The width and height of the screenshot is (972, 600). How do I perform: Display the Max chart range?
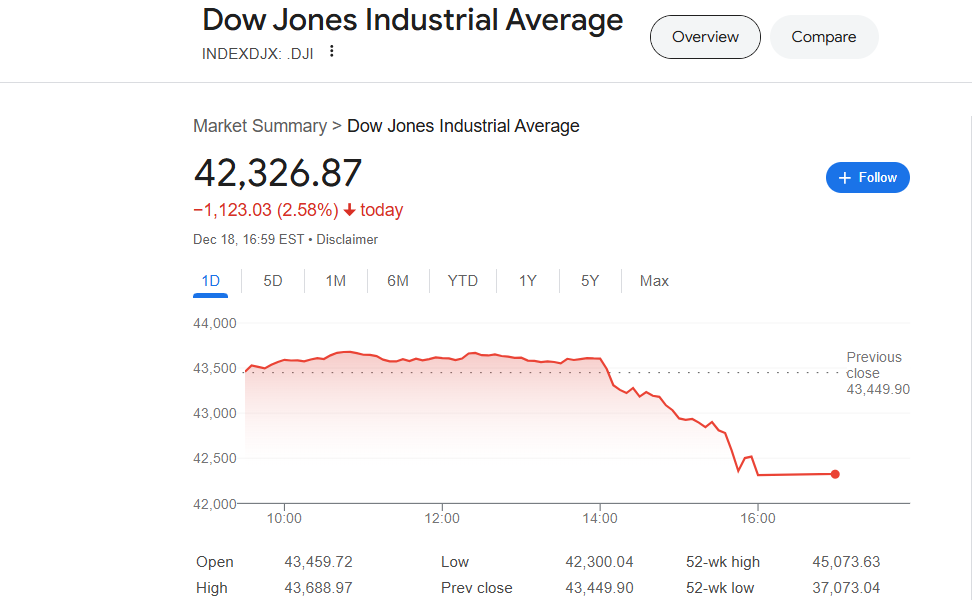(654, 281)
